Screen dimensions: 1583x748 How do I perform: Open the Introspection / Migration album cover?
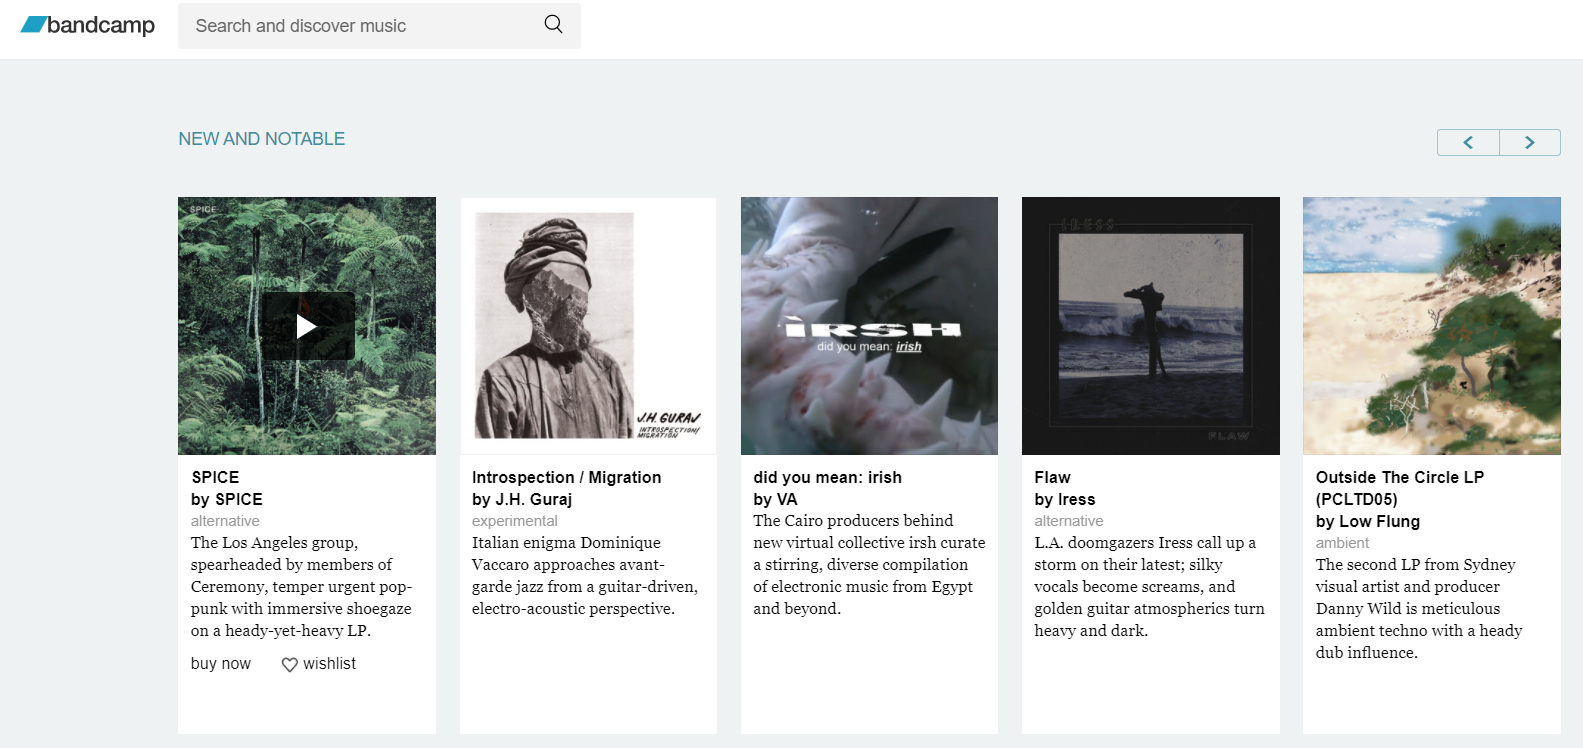click(x=588, y=326)
